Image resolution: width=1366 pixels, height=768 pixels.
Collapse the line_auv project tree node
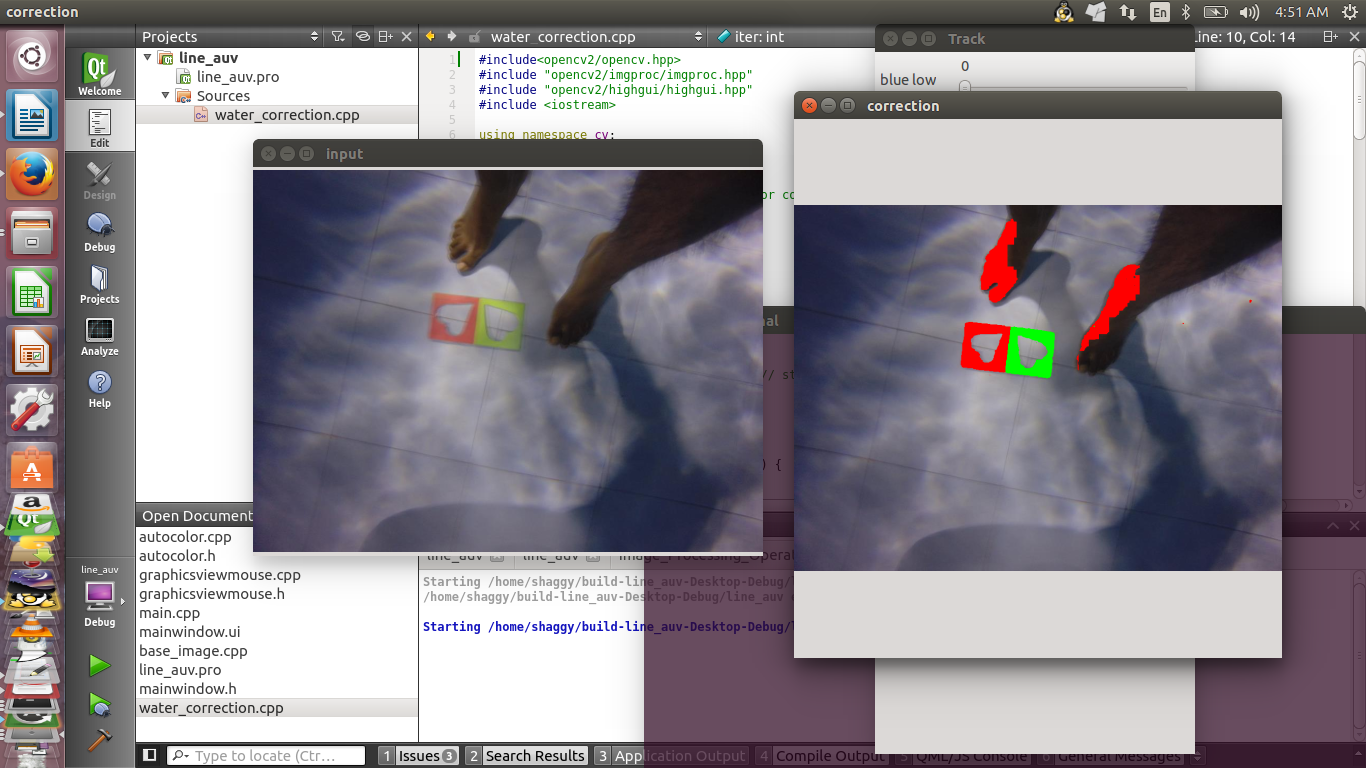[x=148, y=58]
